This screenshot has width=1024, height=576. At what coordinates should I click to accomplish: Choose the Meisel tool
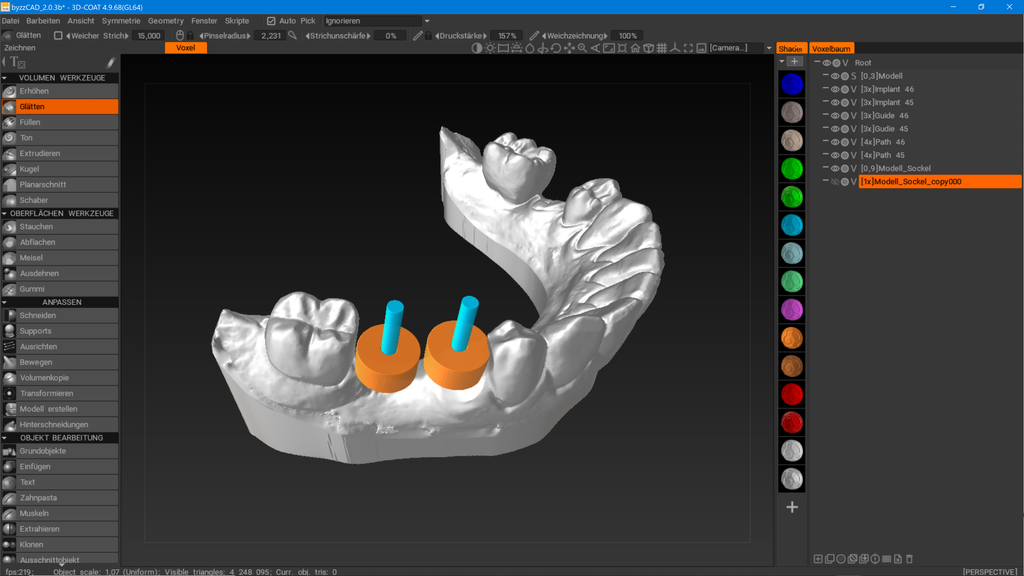[60, 258]
